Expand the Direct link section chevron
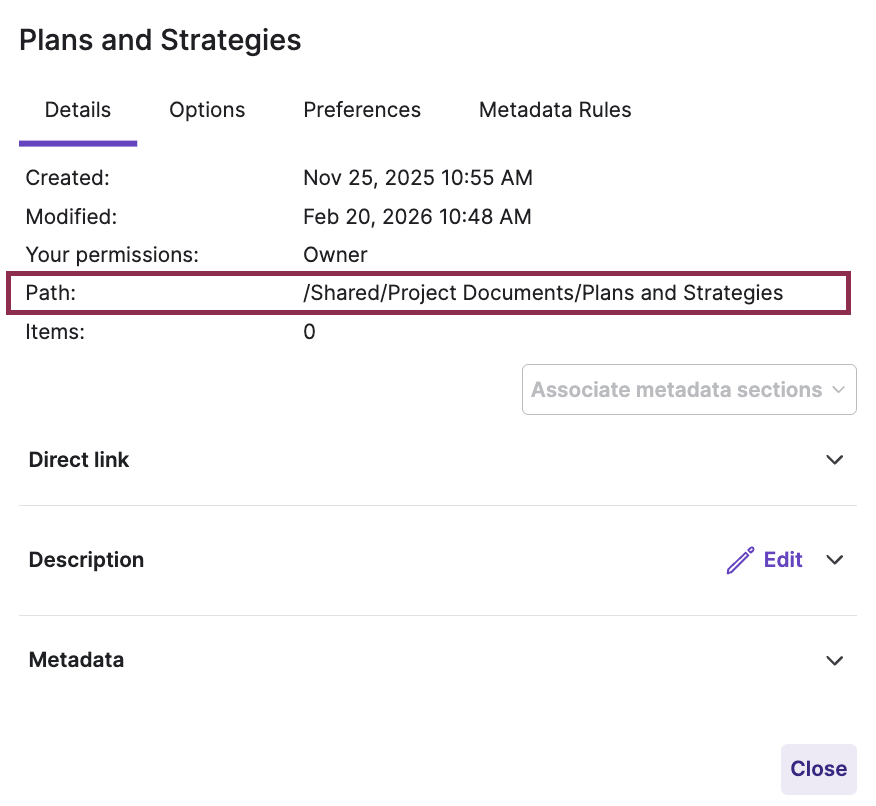 tap(835, 460)
